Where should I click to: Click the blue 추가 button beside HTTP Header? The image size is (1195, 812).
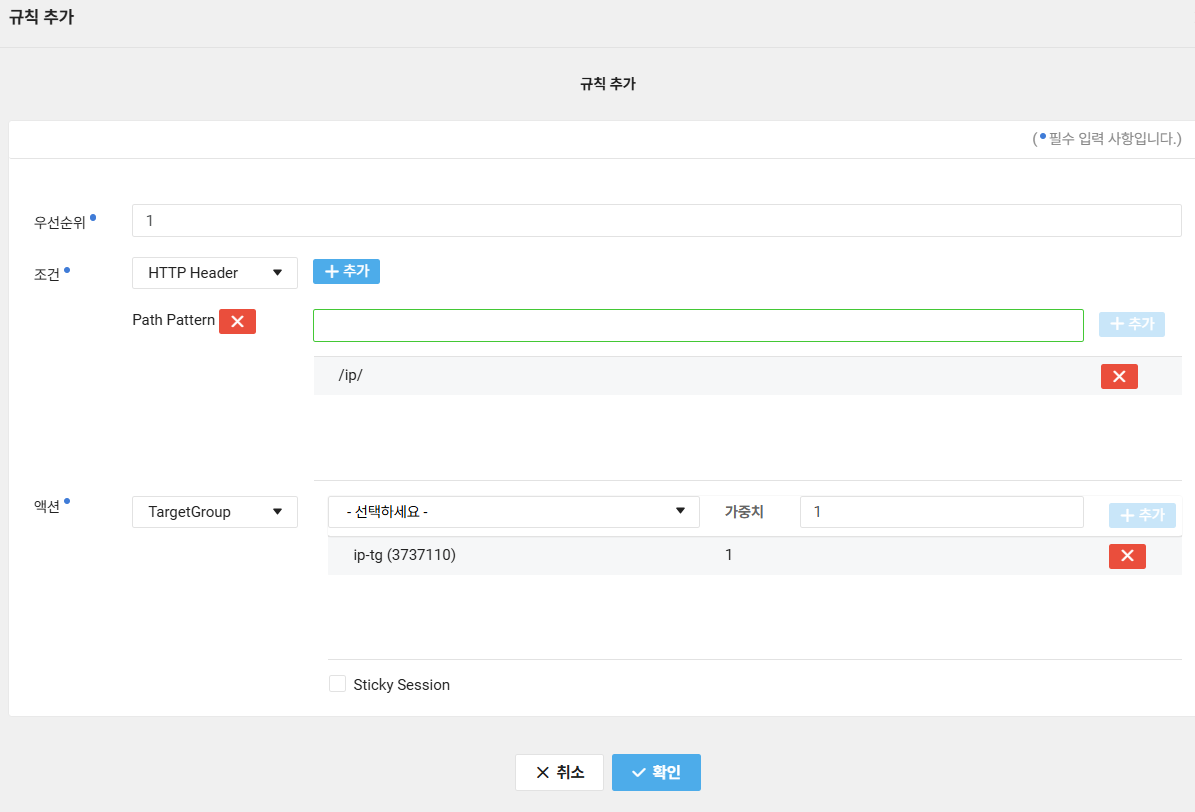click(346, 271)
